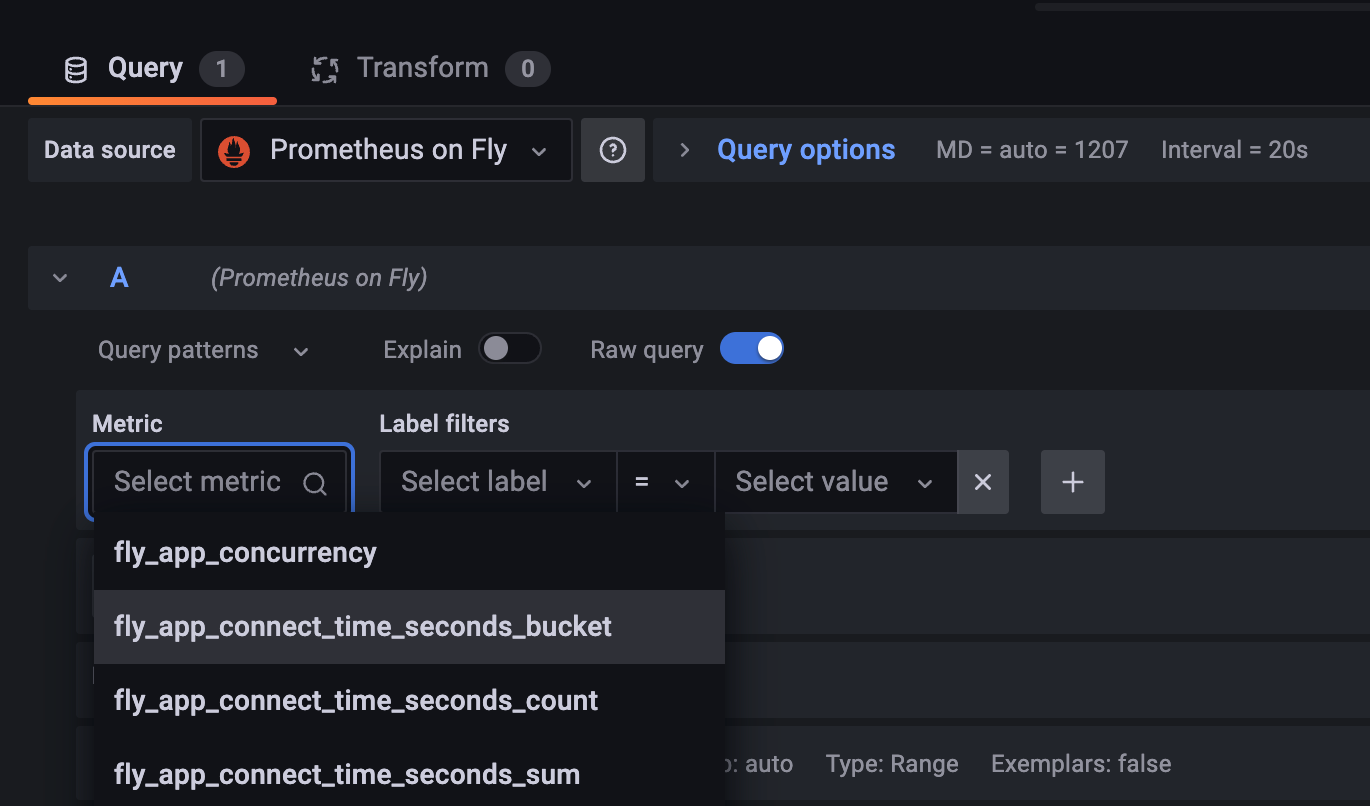Open the Query tab
This screenshot has width=1370, height=806.
click(x=153, y=69)
